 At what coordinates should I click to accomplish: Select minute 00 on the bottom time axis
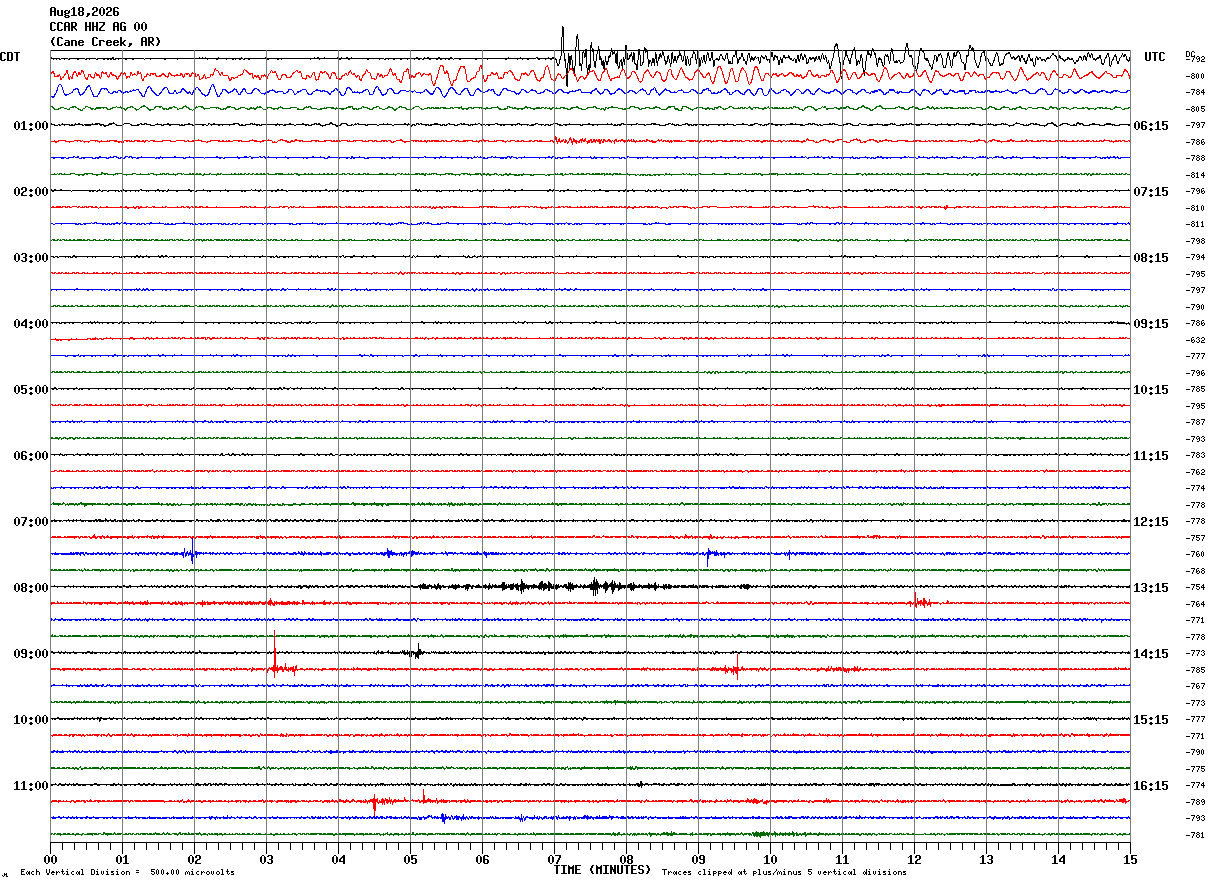pos(50,859)
